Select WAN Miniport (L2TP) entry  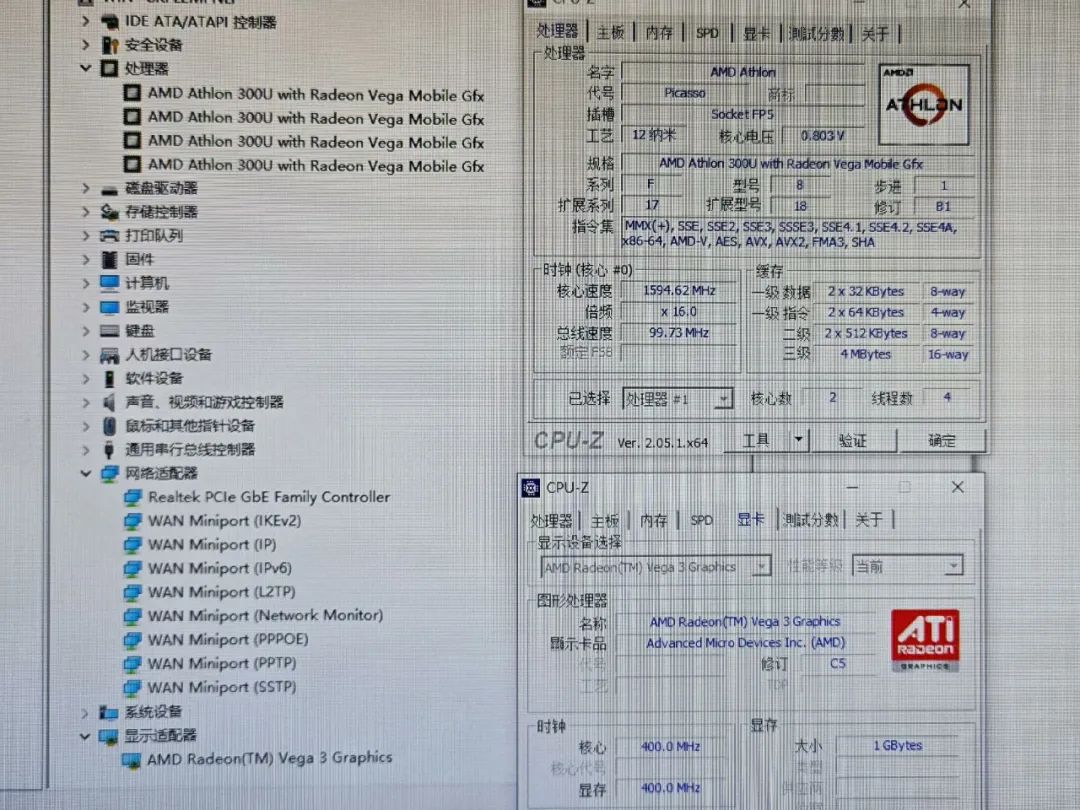click(222, 592)
